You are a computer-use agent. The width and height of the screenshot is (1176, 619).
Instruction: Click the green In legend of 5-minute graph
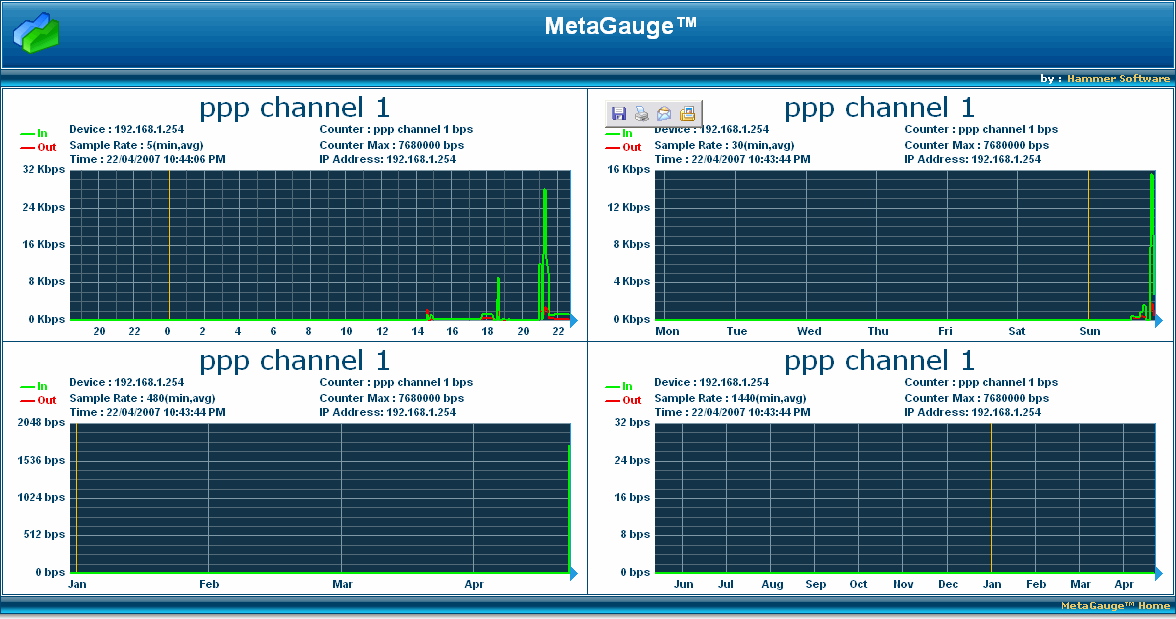point(34,134)
